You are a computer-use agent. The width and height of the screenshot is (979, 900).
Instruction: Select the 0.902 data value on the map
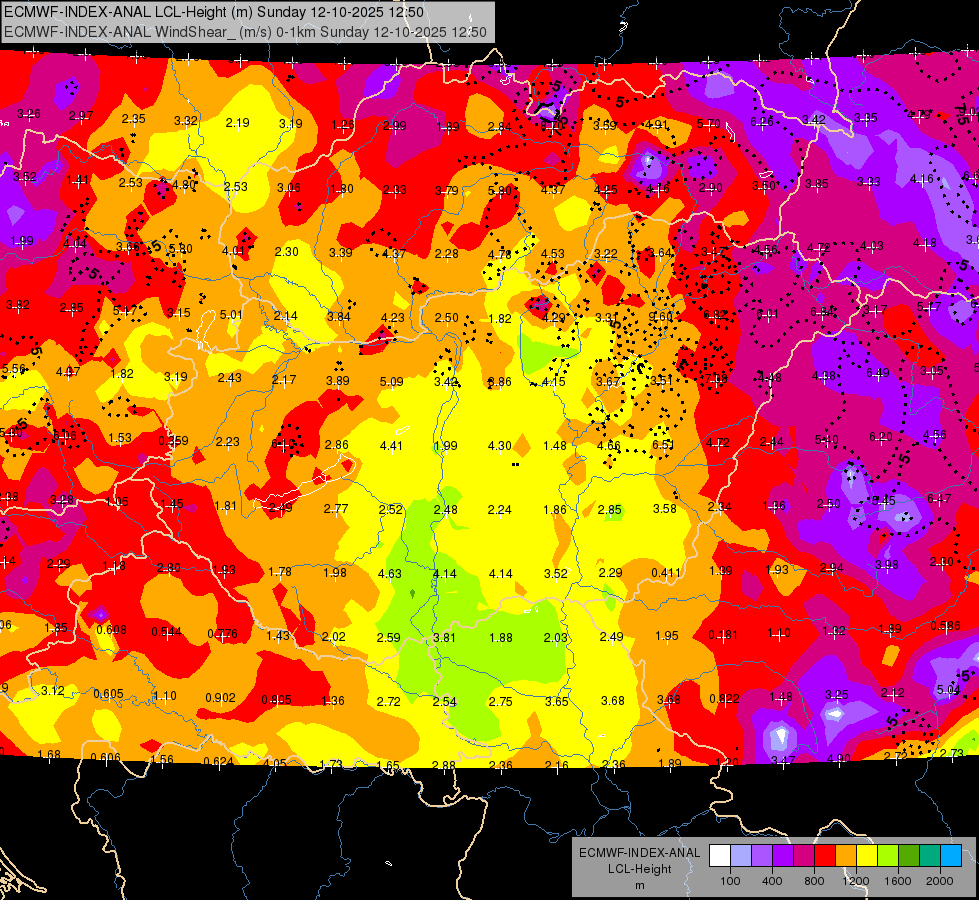coord(220,697)
